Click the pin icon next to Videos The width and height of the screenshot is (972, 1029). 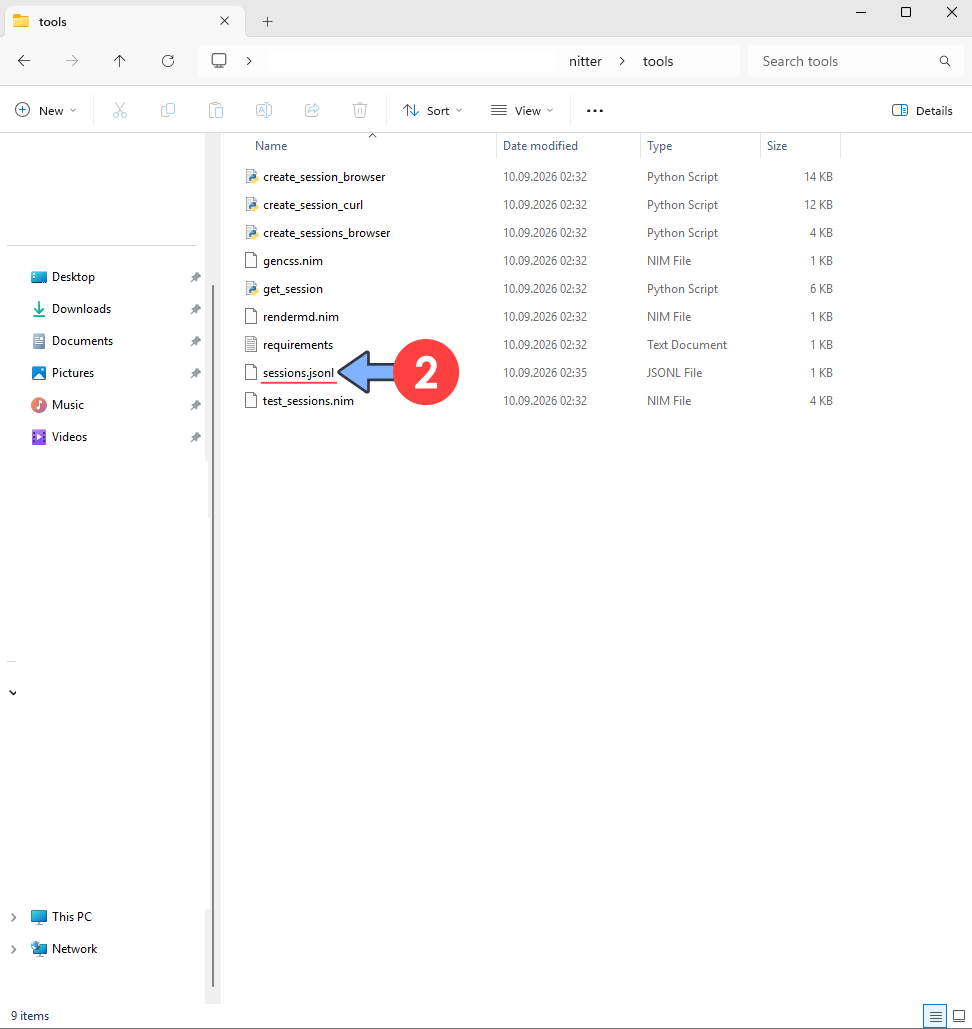(x=195, y=437)
